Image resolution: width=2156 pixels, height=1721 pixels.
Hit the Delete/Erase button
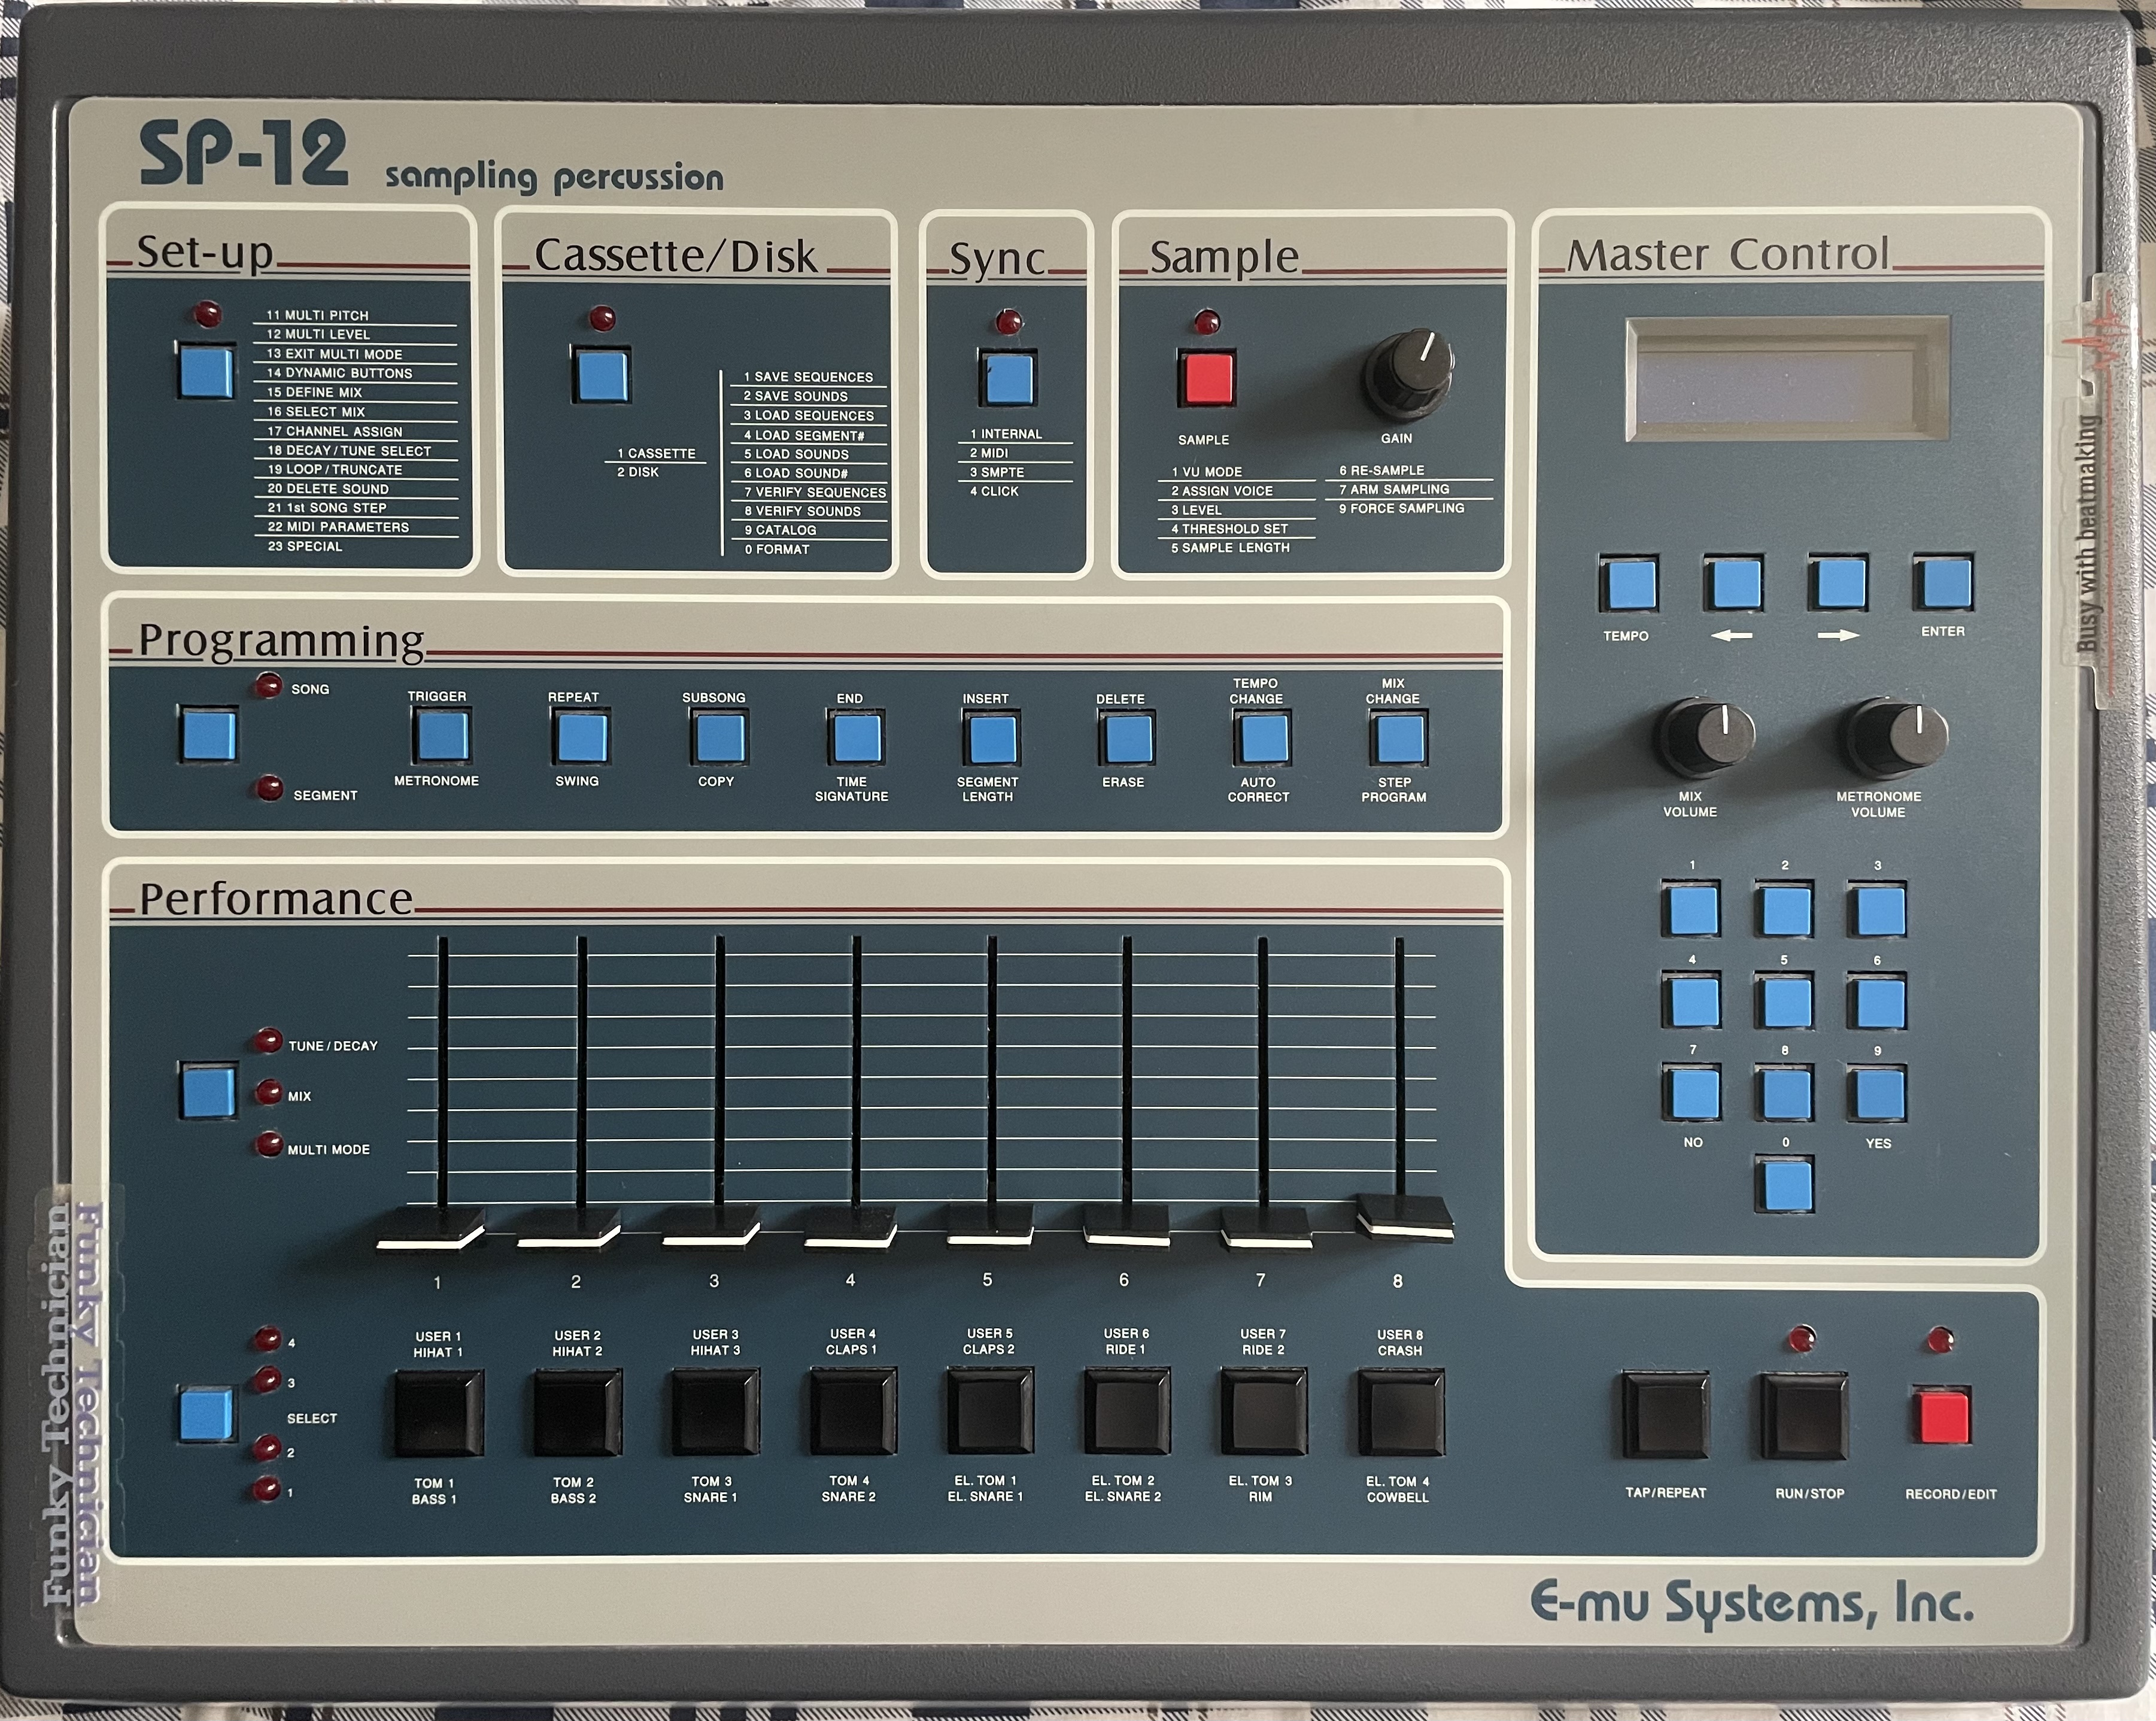pos(1127,739)
